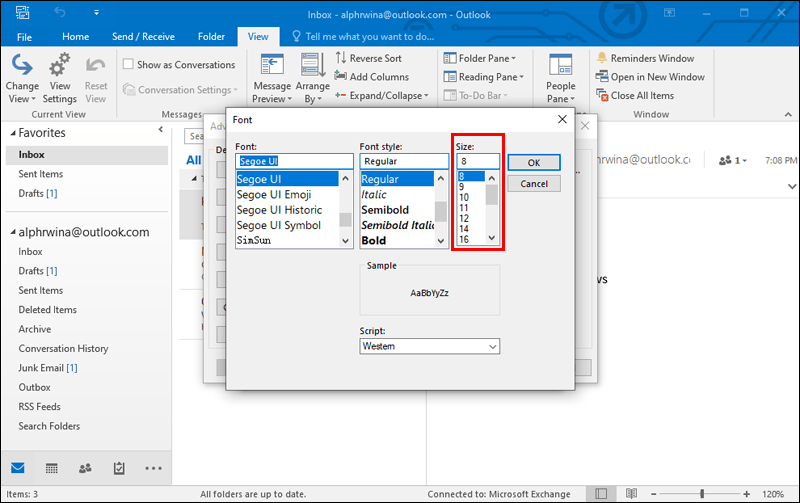Open Deleted Items folder
This screenshot has height=503, width=800.
pos(47,310)
